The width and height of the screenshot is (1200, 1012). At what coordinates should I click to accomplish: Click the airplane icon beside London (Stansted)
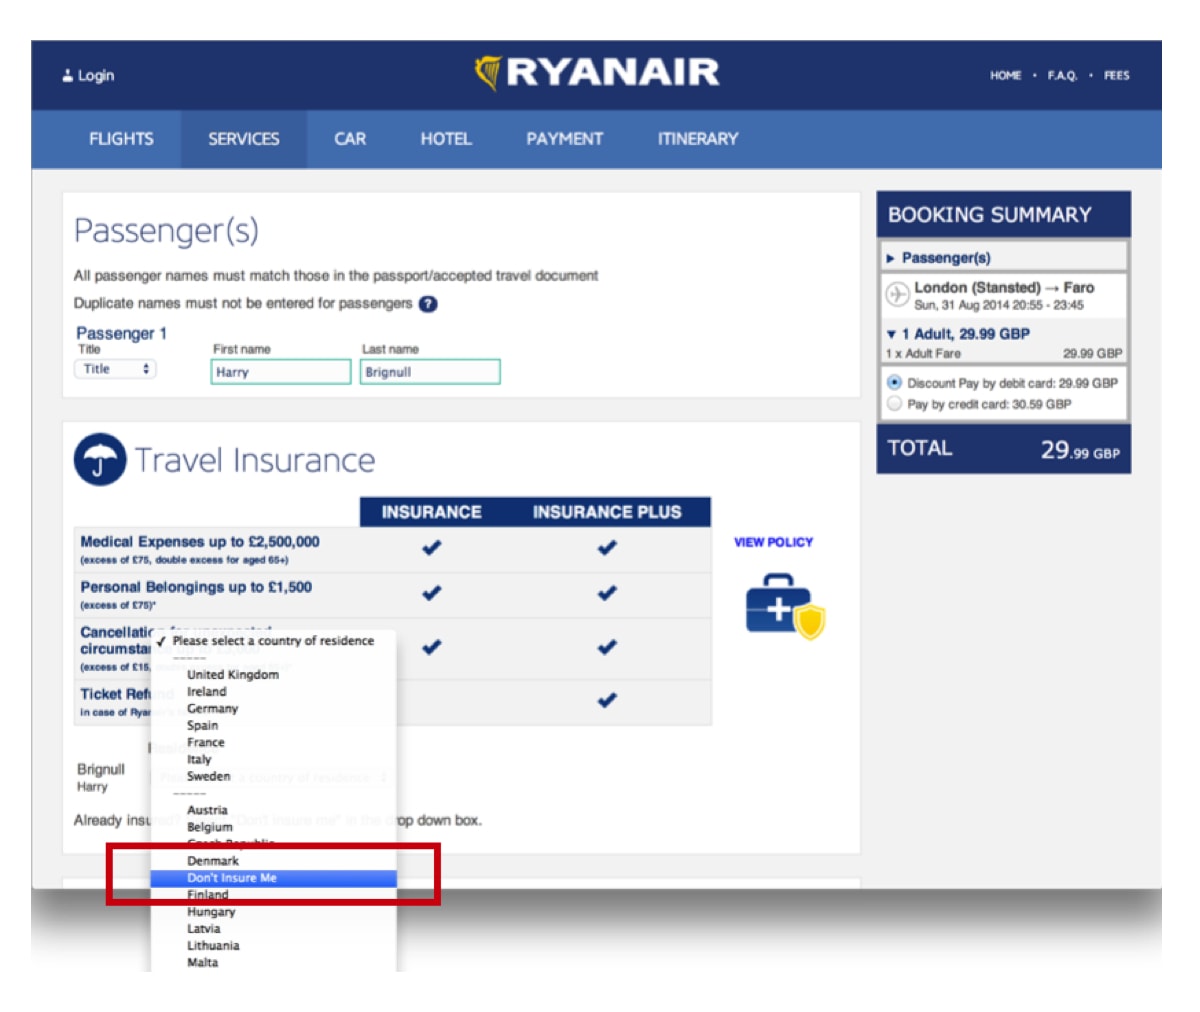pyautogui.click(x=896, y=293)
